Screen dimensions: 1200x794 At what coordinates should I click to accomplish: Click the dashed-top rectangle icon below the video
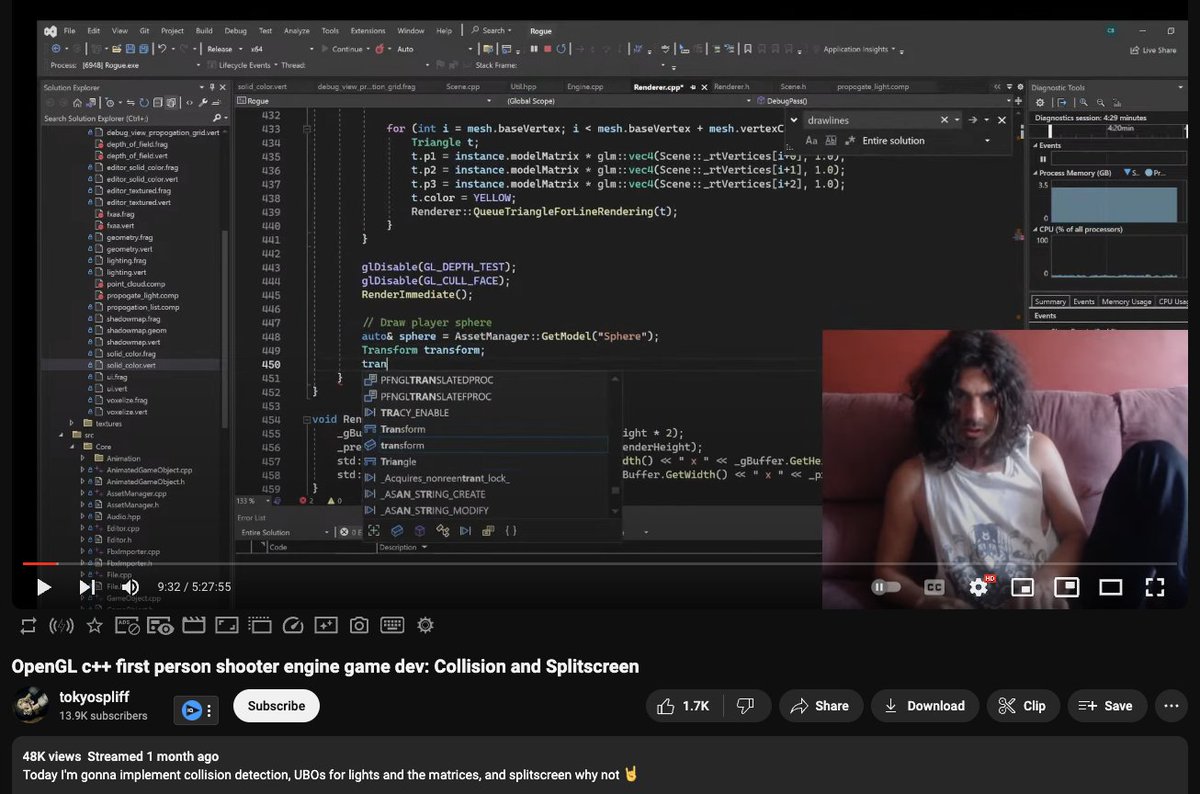coord(260,626)
